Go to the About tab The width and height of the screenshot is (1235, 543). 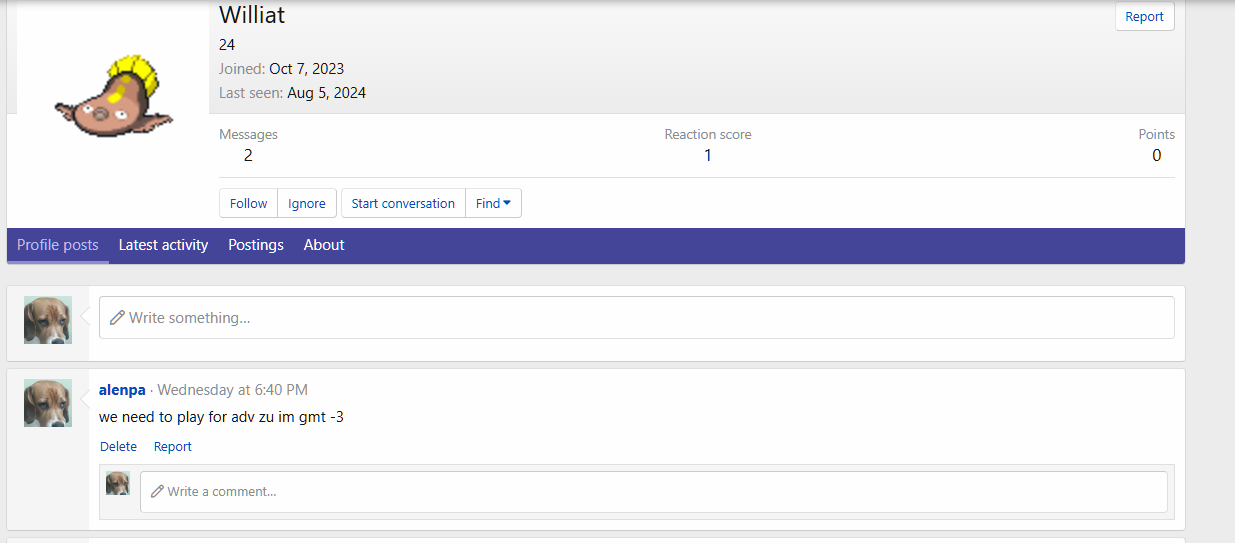tap(324, 245)
